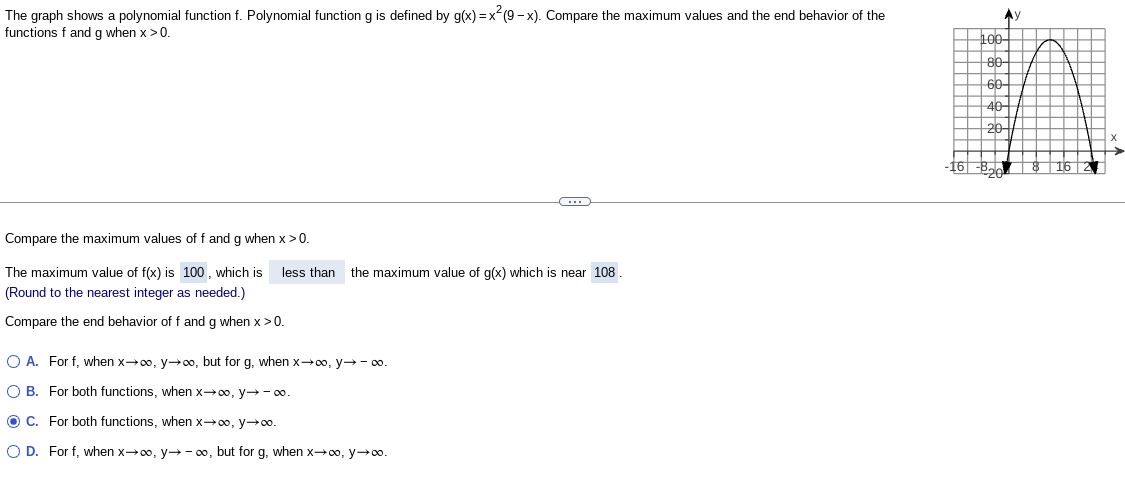Click the peak of the parabola curve
Viewport: 1125px width, 481px height.
pos(1050,39)
